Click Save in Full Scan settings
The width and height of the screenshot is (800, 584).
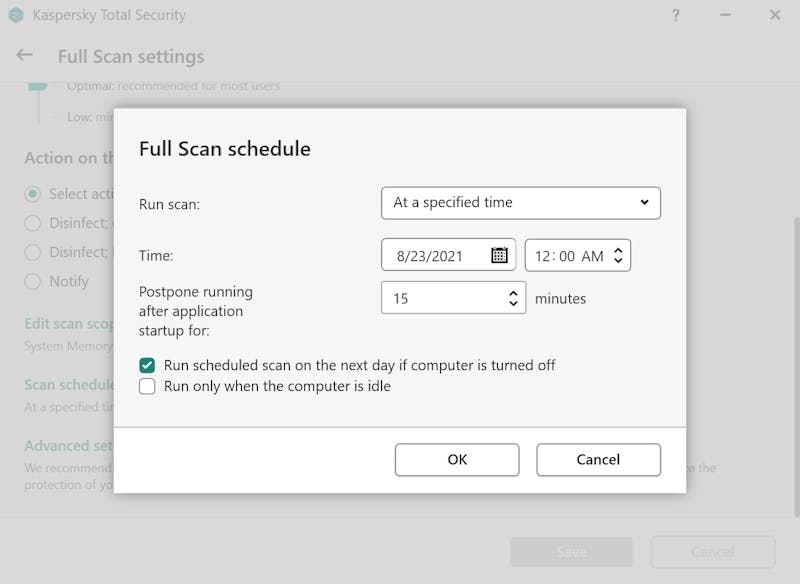[571, 551]
